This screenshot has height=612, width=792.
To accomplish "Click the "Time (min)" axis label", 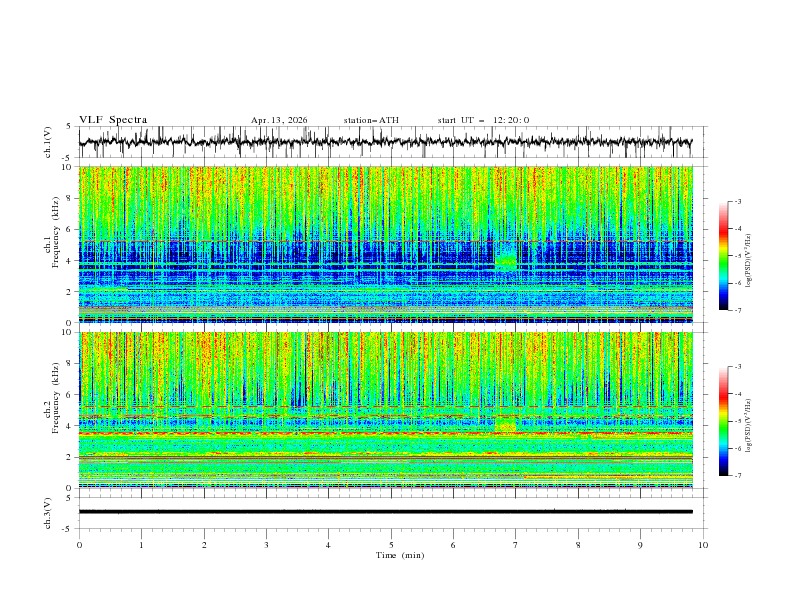I will (400, 555).
